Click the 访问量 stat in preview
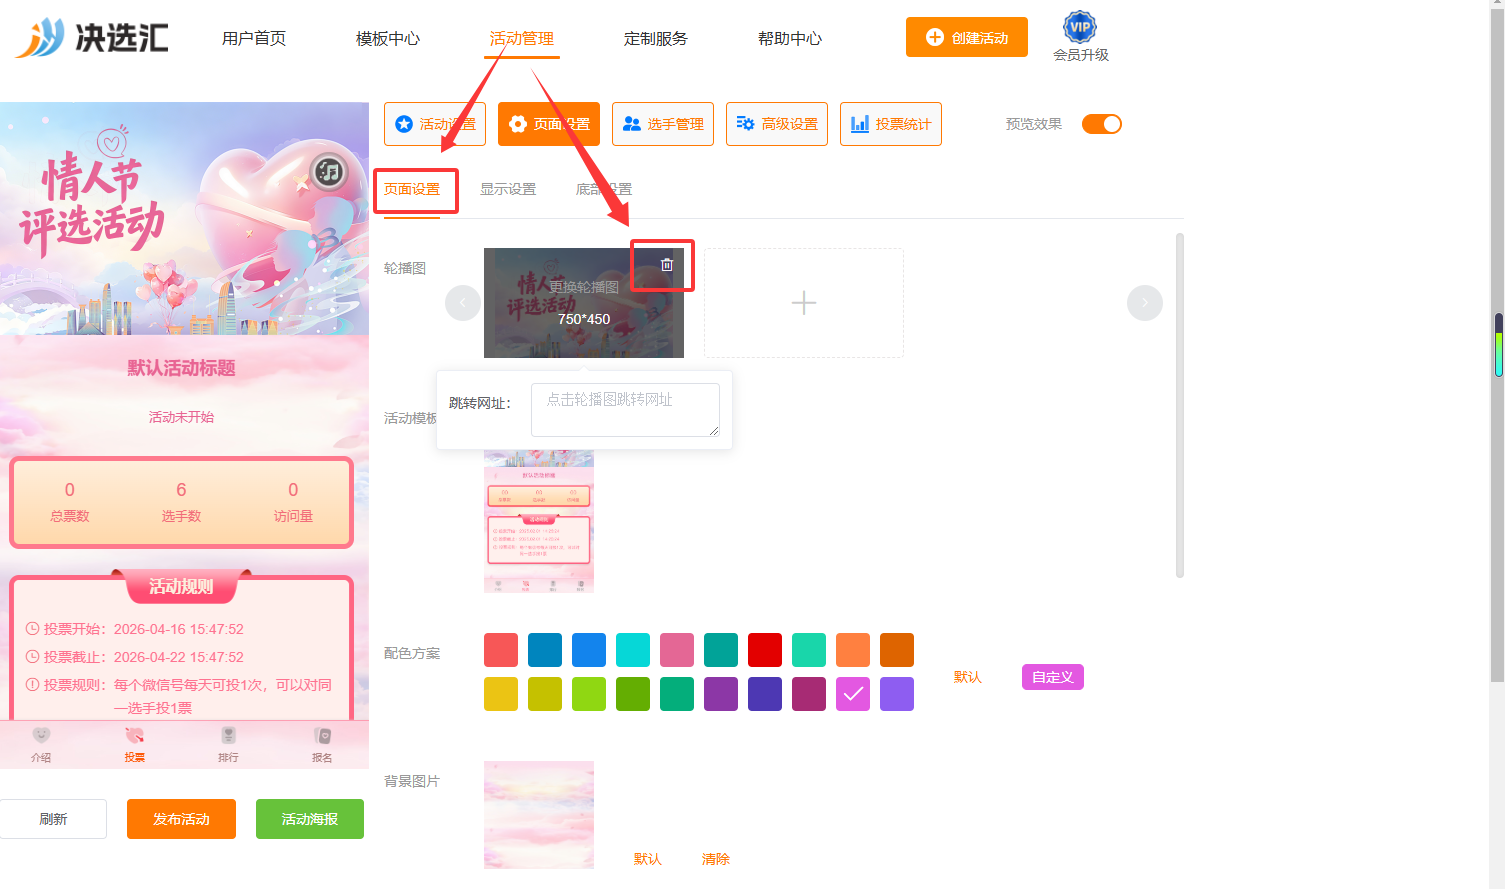The image size is (1505, 889). pos(293,502)
